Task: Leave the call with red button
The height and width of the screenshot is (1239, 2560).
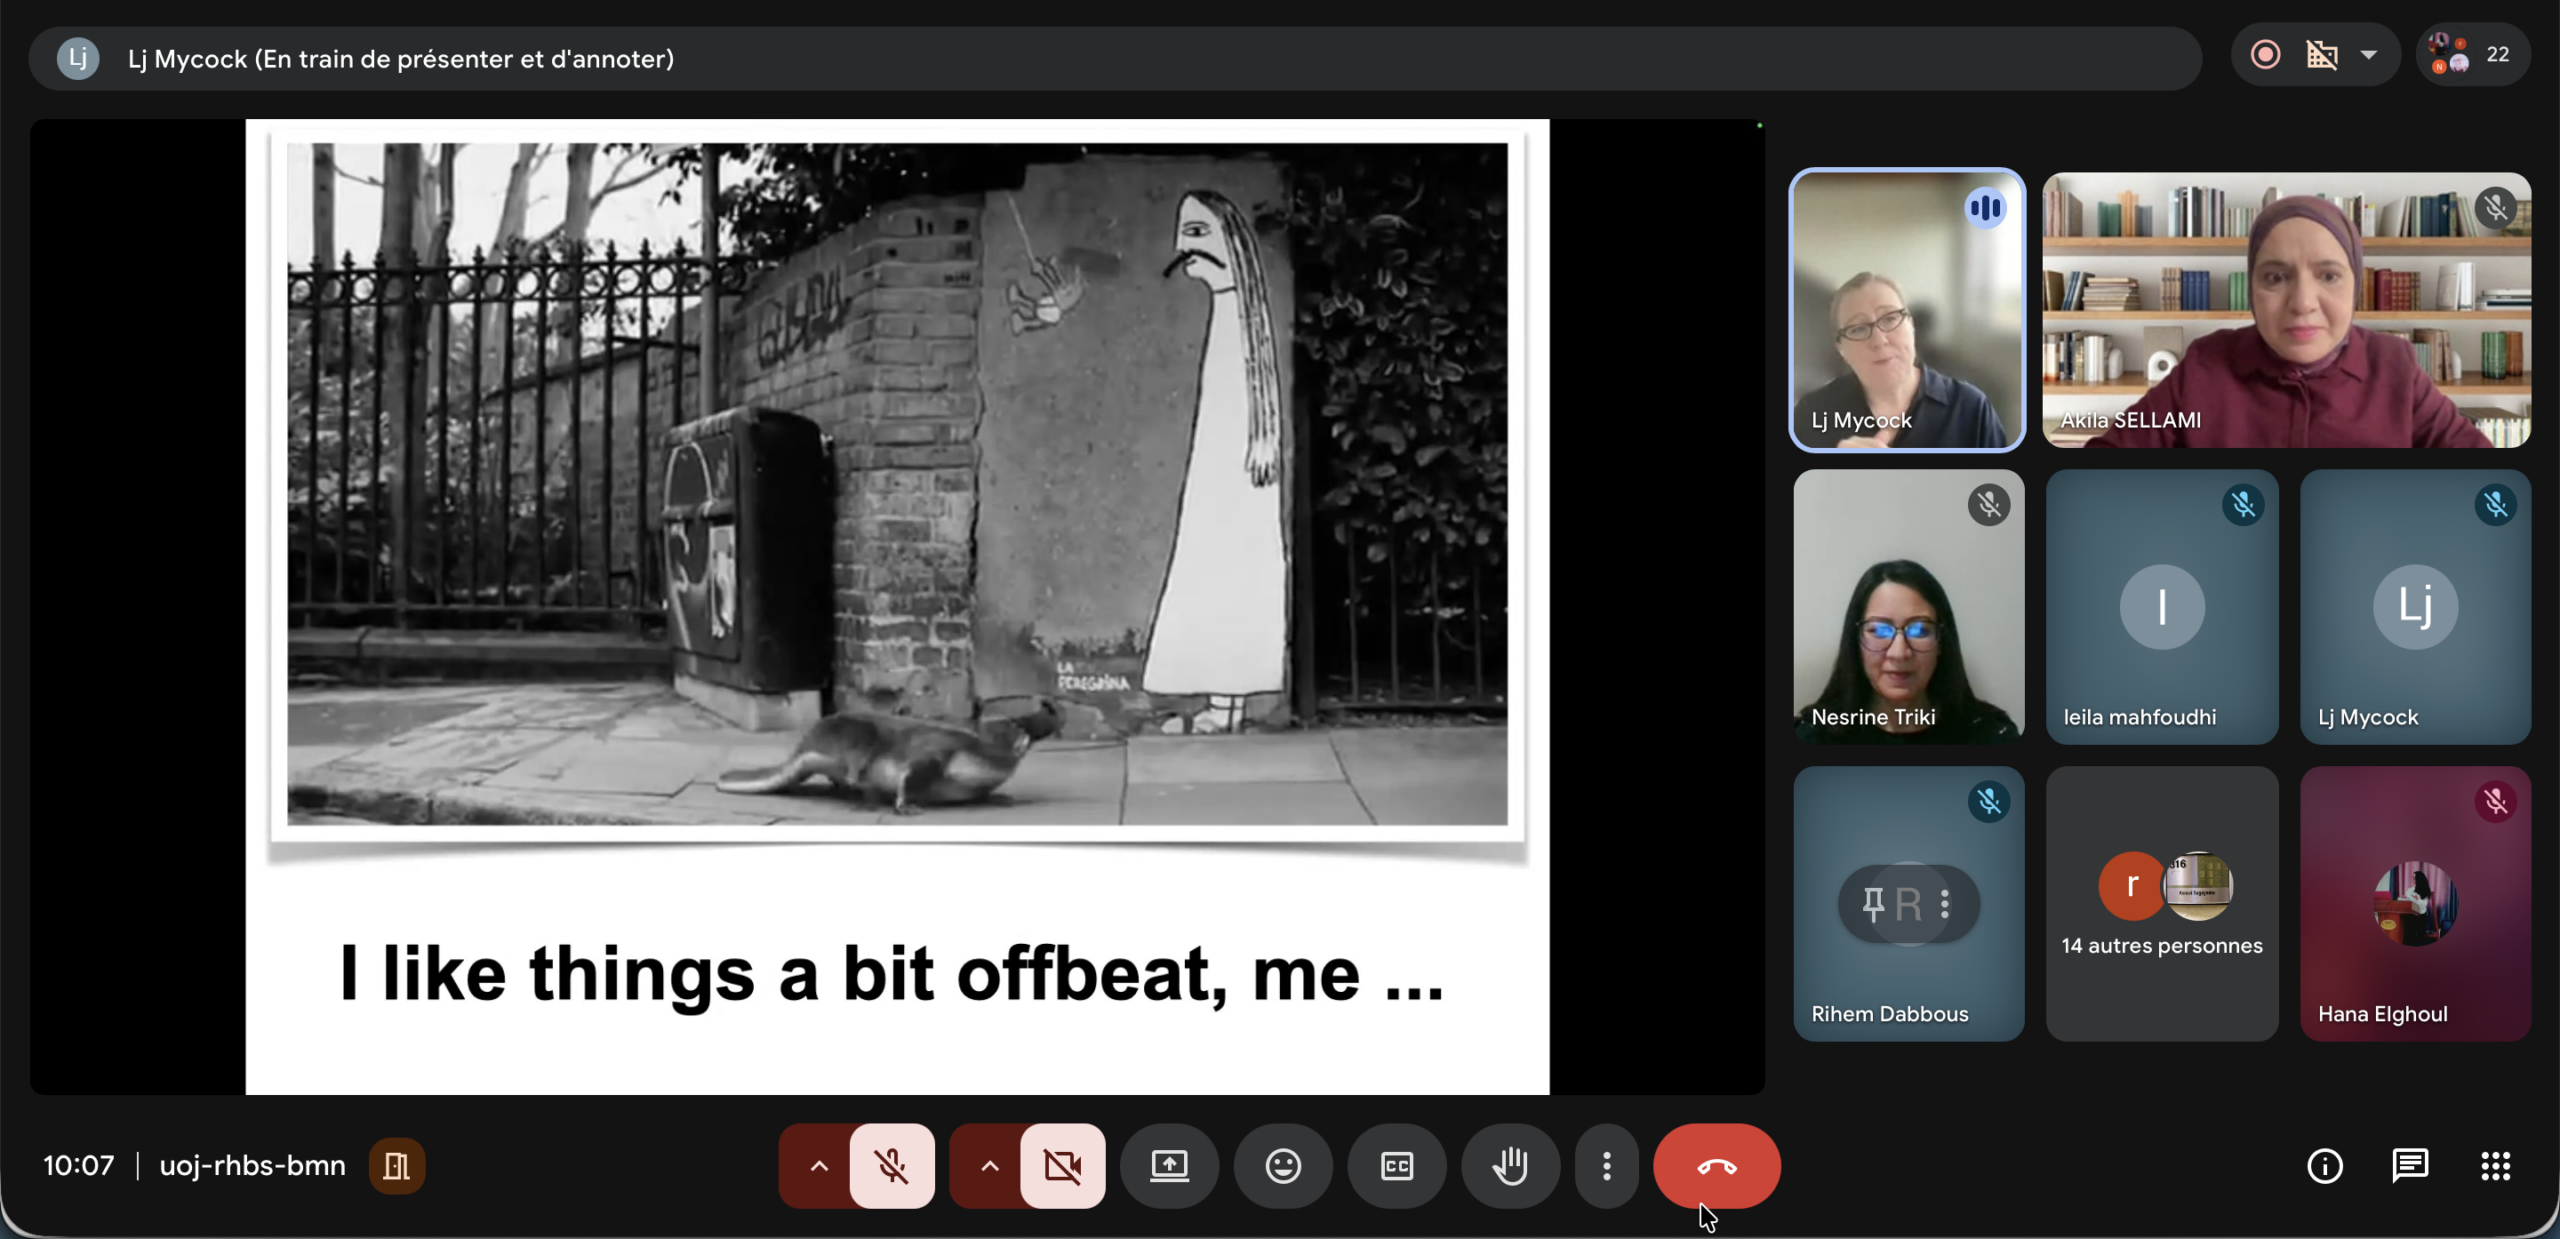Action: pos(1716,1166)
